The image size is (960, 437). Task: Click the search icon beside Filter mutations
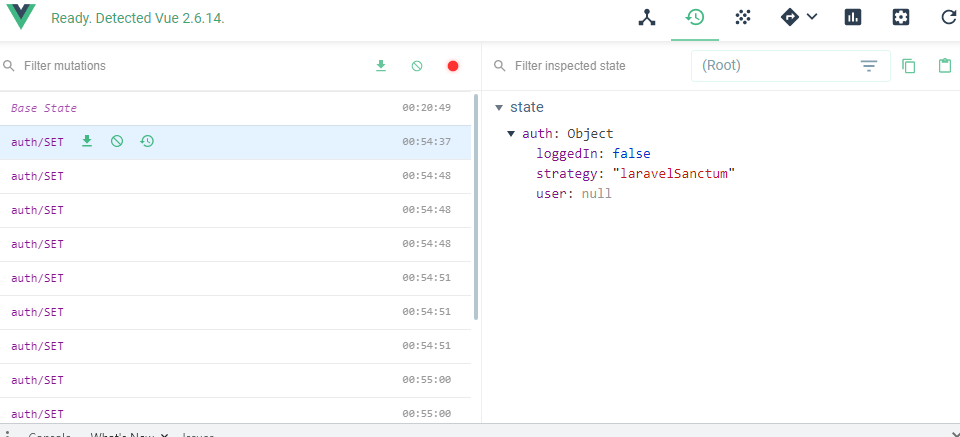[9, 65]
